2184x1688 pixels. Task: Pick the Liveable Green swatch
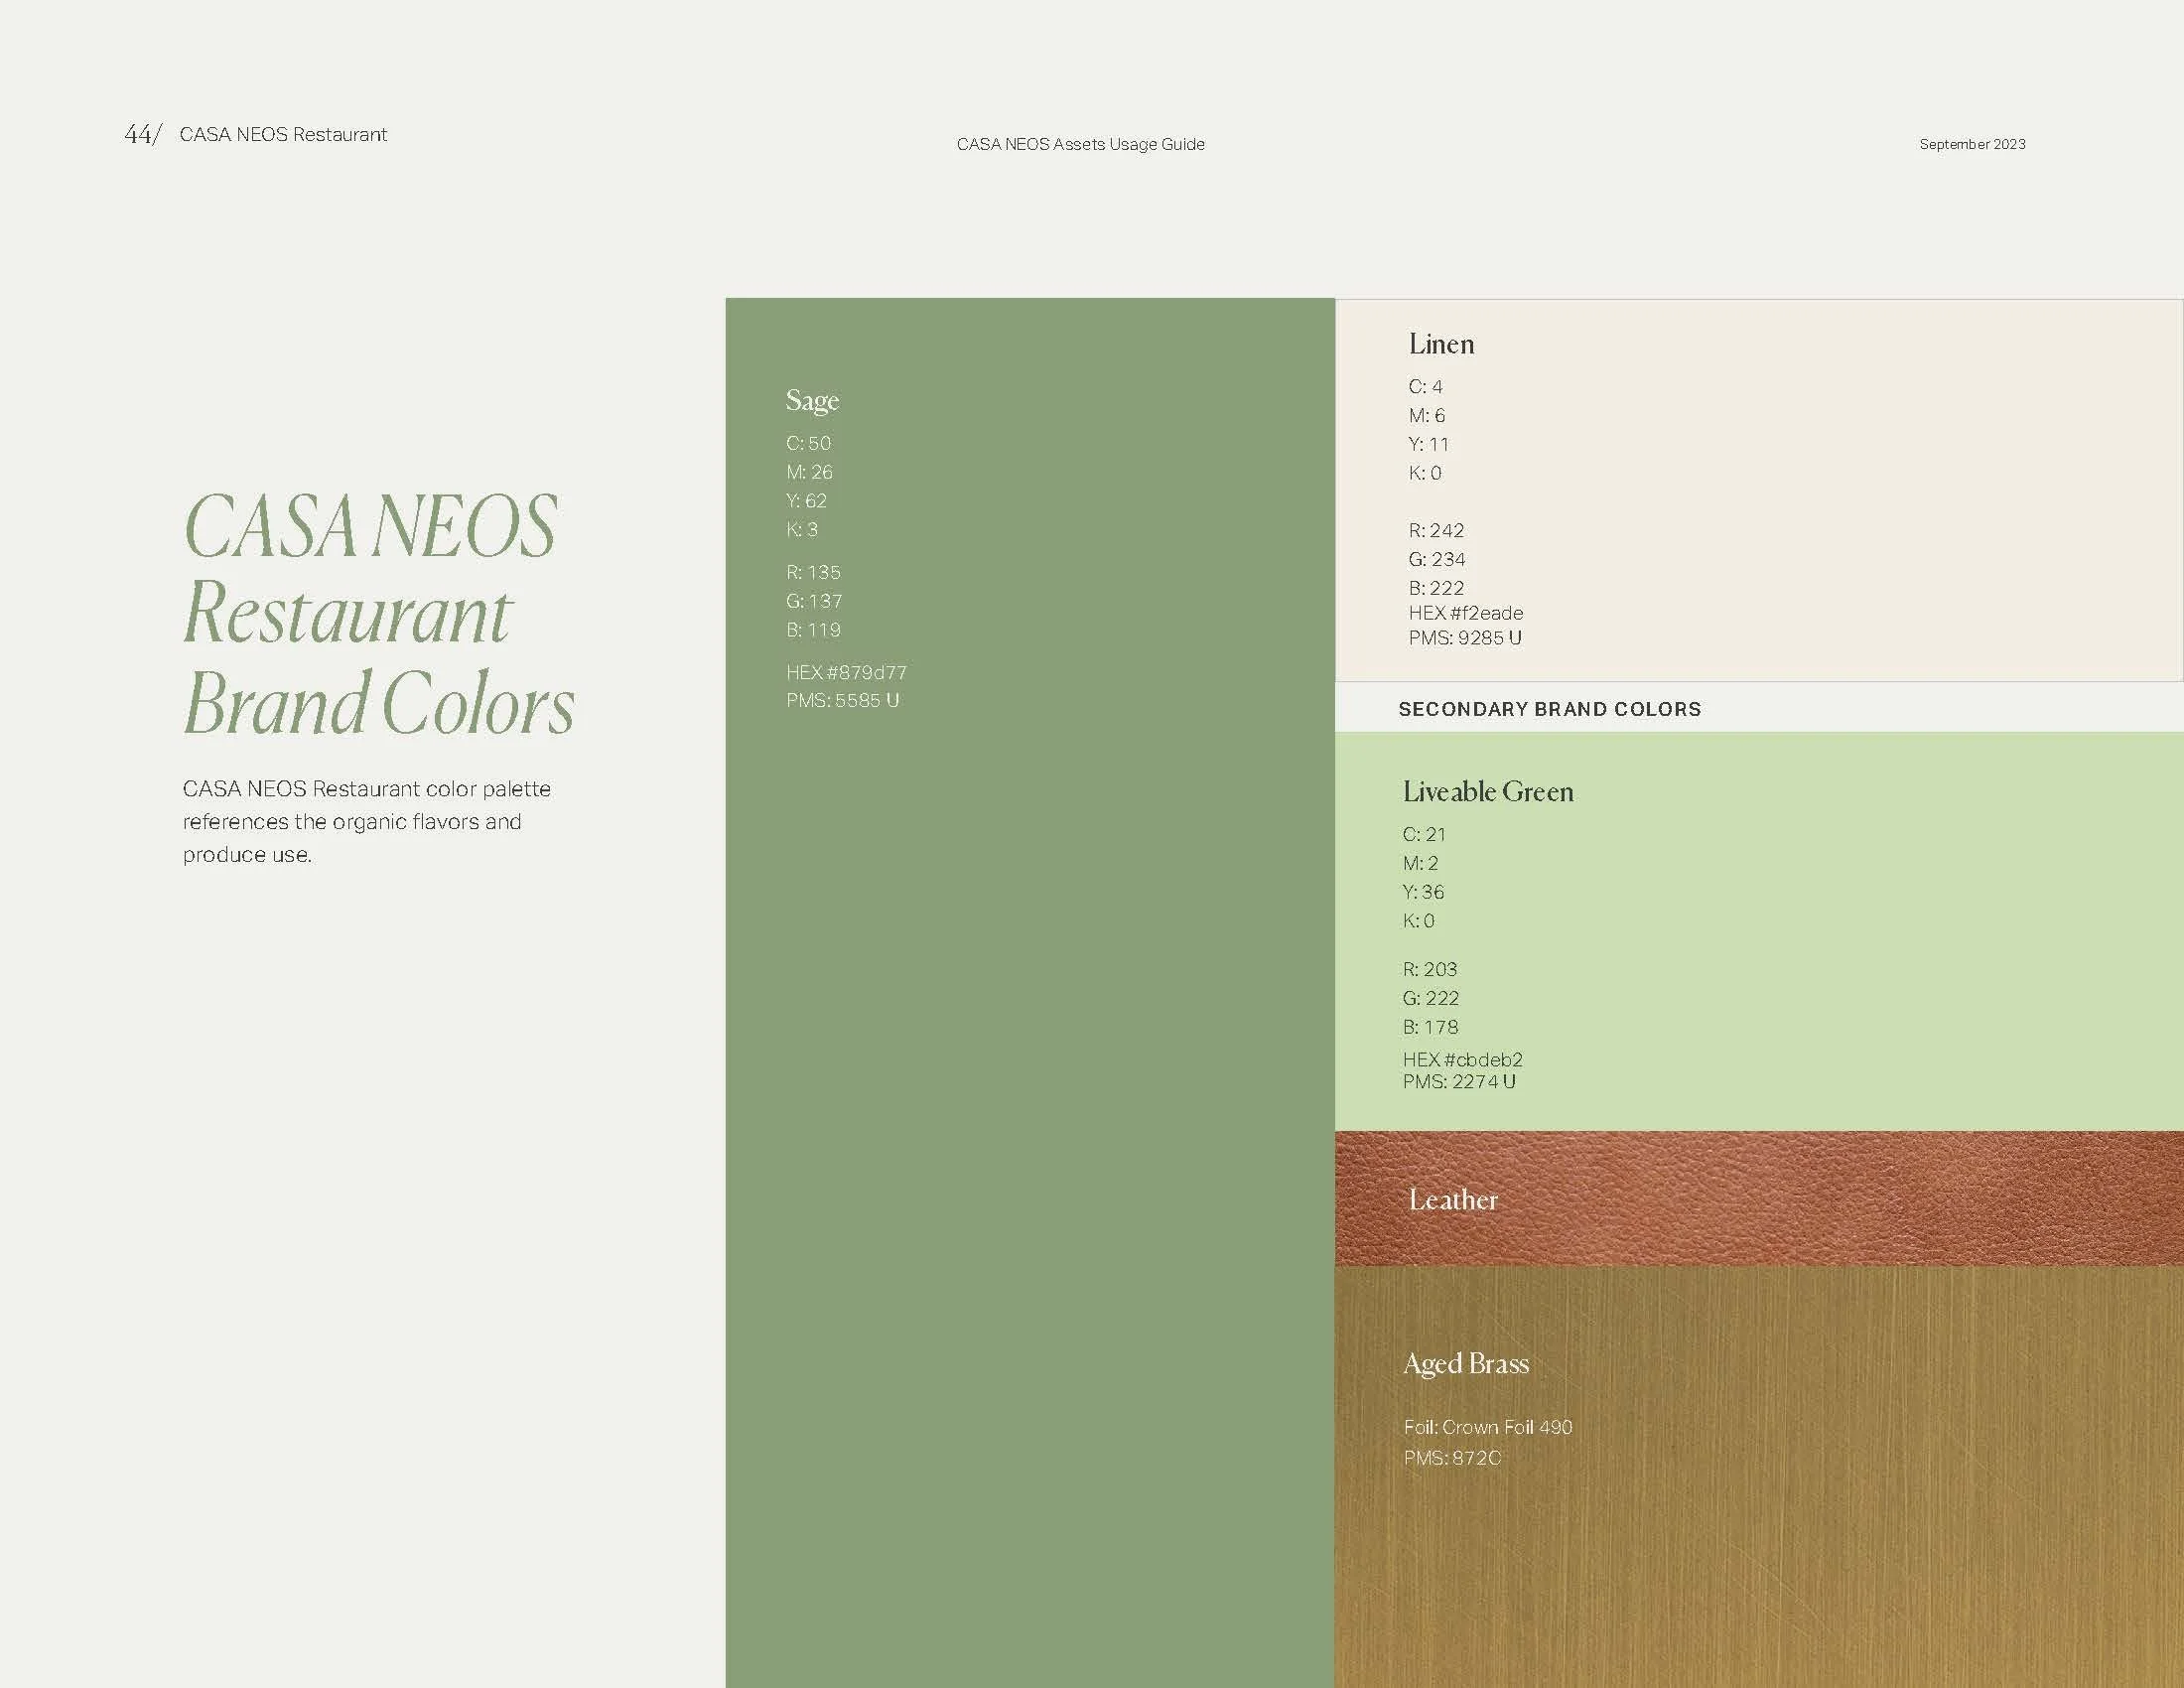1759,931
